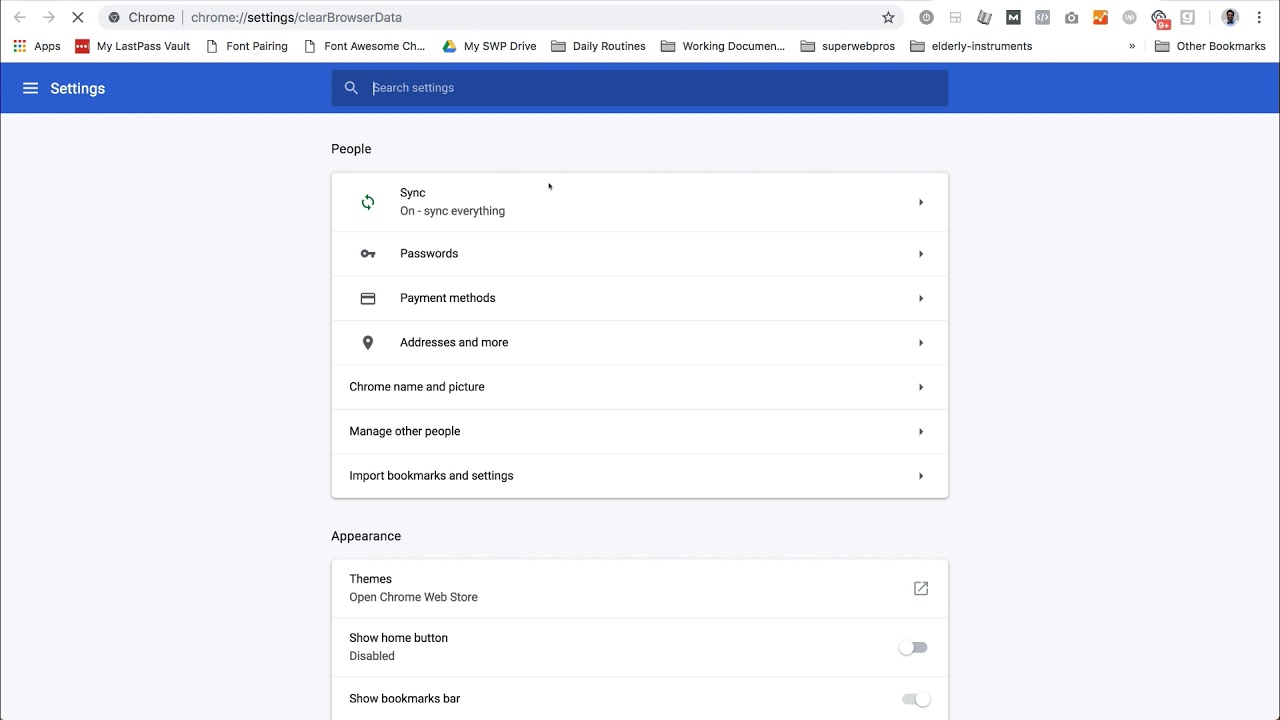Open the Working Documents bookmark folder
This screenshot has height=720, width=1280.
click(723, 46)
